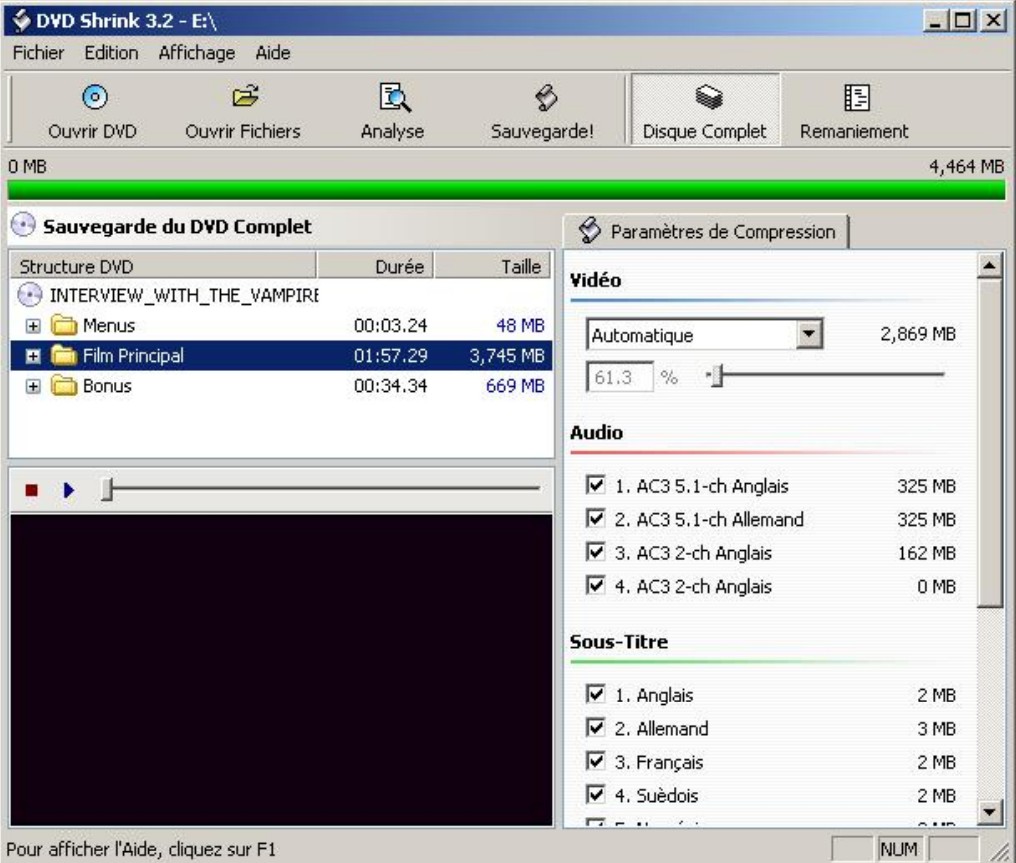Uncheck audio track 2 AC3 5.1-ch Allemand
The height and width of the screenshot is (863, 1016).
point(595,519)
